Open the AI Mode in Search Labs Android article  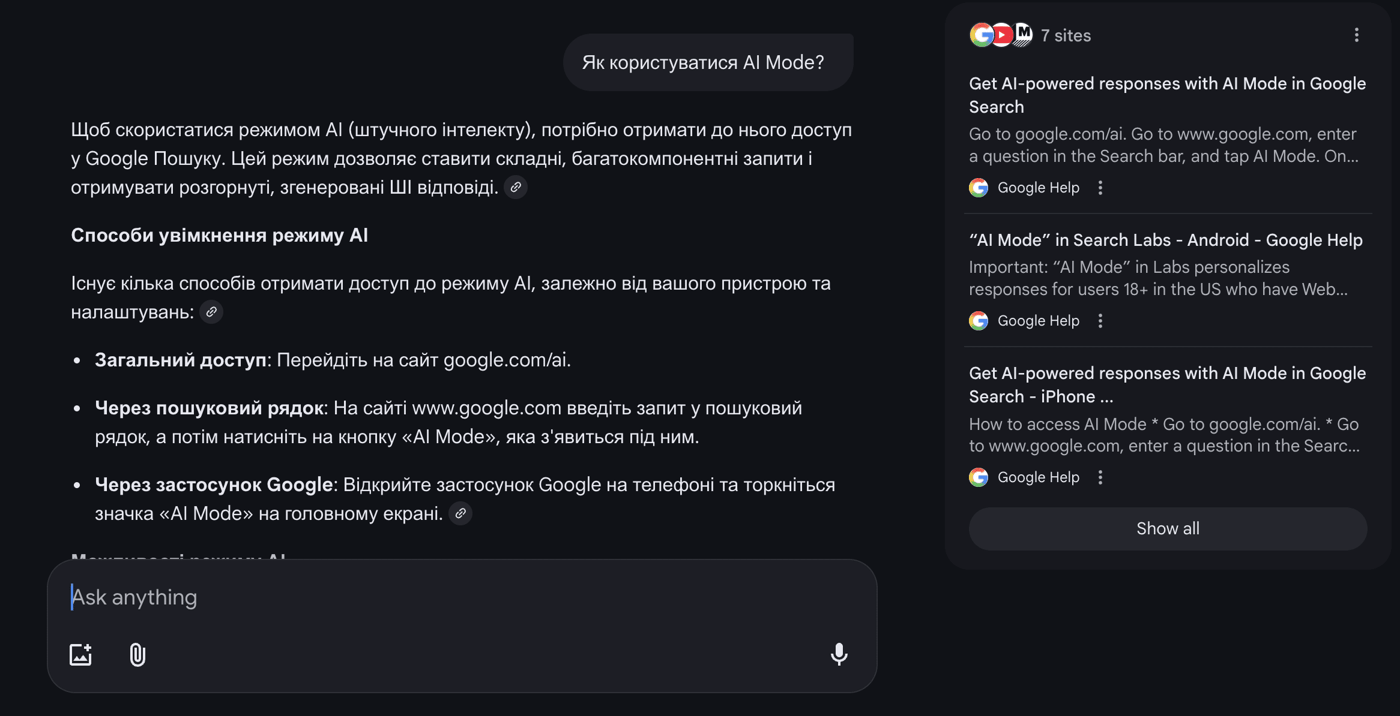coord(1166,240)
